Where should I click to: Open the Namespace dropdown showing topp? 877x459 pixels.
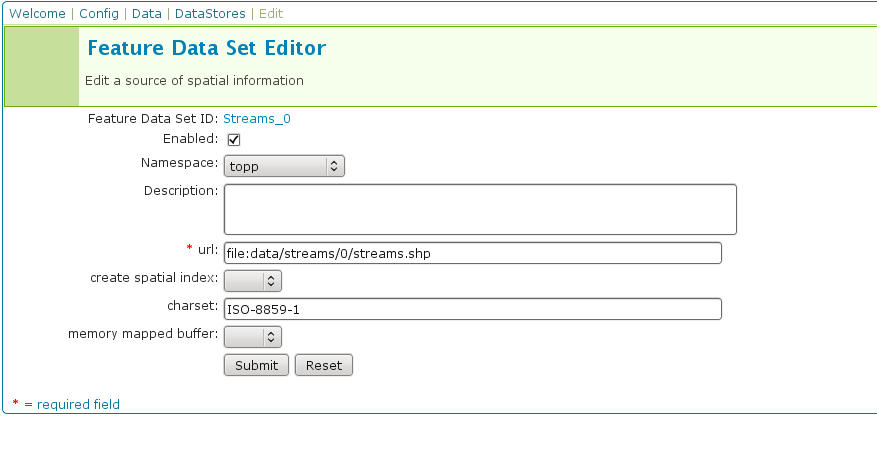pos(284,166)
